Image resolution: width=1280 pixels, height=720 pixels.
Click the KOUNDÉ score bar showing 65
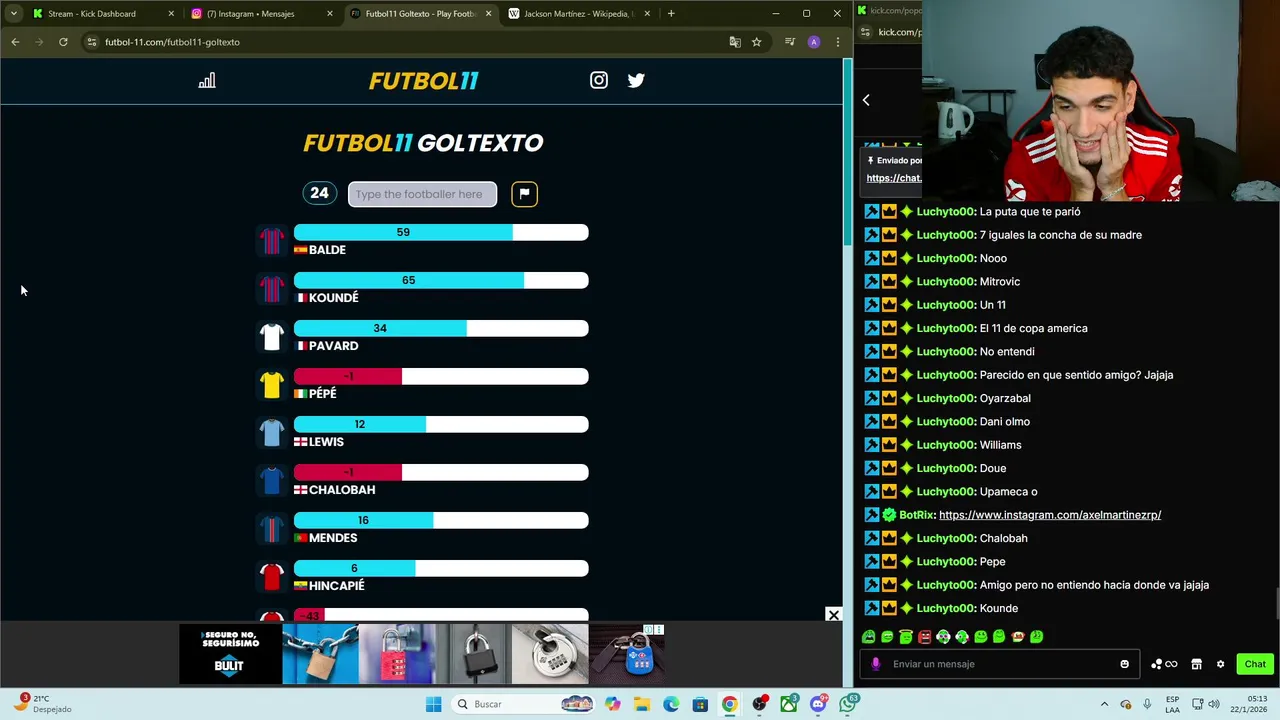(441, 280)
